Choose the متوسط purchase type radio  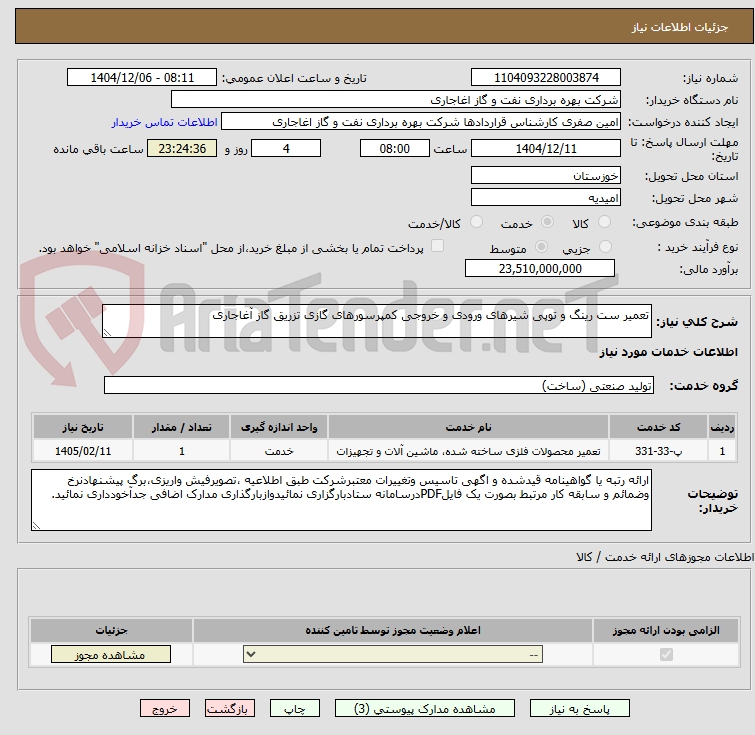pyautogui.click(x=542, y=247)
